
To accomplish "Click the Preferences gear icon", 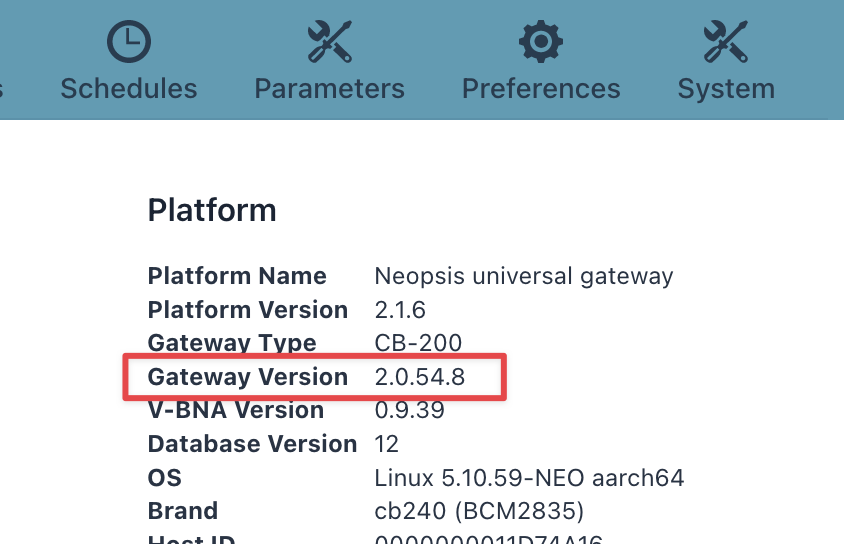I will coord(541,41).
